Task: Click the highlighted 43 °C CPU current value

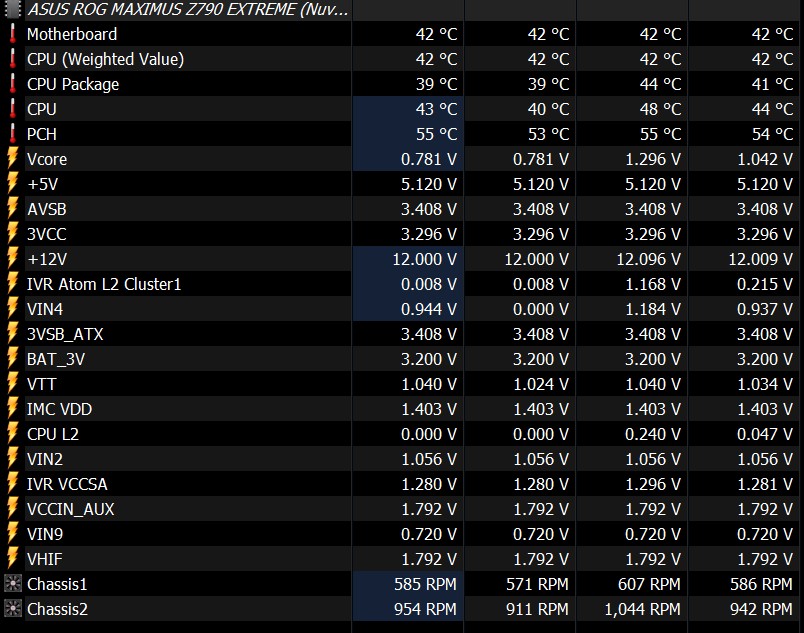Action: [x=436, y=109]
